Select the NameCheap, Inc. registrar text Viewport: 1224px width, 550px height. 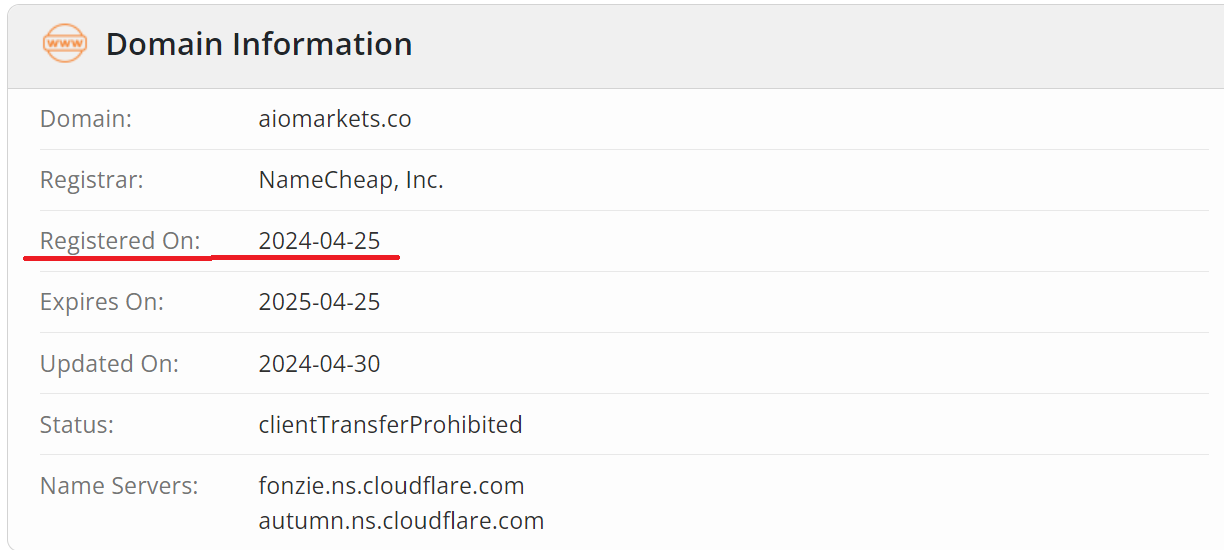coord(351,180)
